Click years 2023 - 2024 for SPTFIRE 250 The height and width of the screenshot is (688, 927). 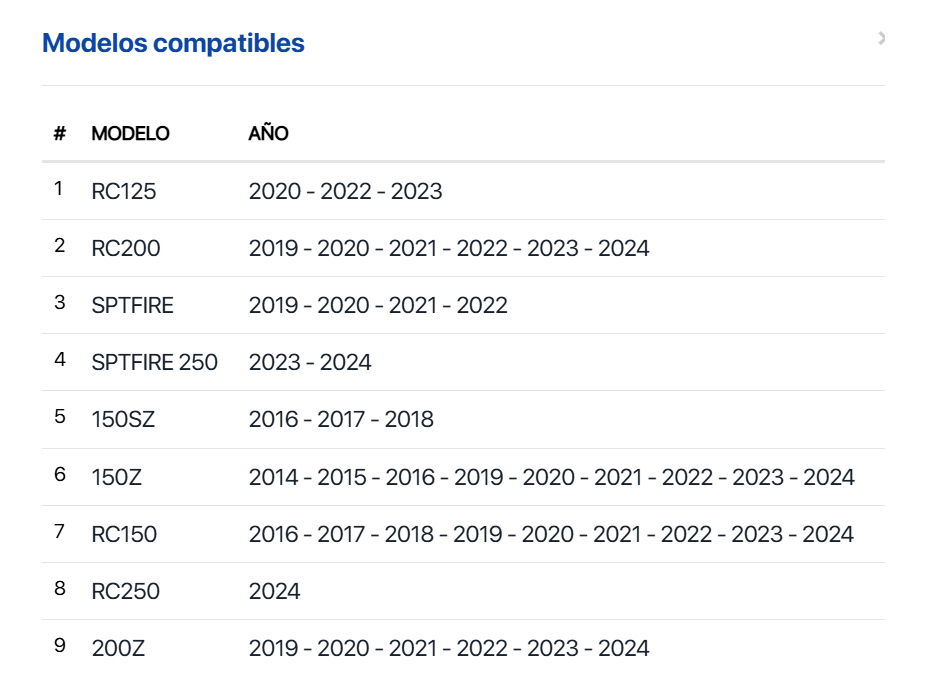tap(310, 362)
